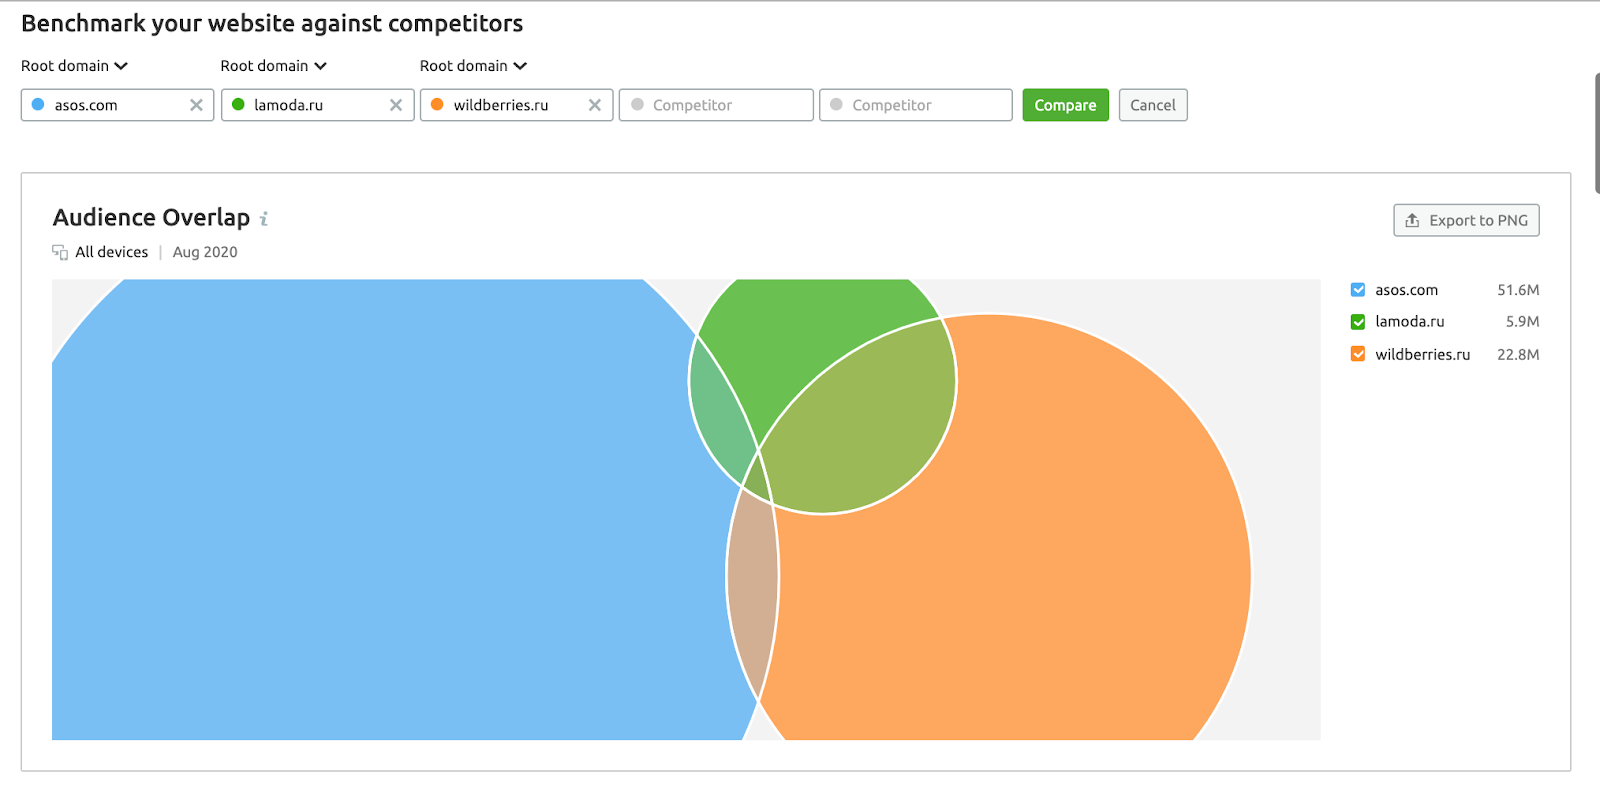The width and height of the screenshot is (1600, 786).
Task: Click the asos.com legend label
Action: tap(1406, 290)
